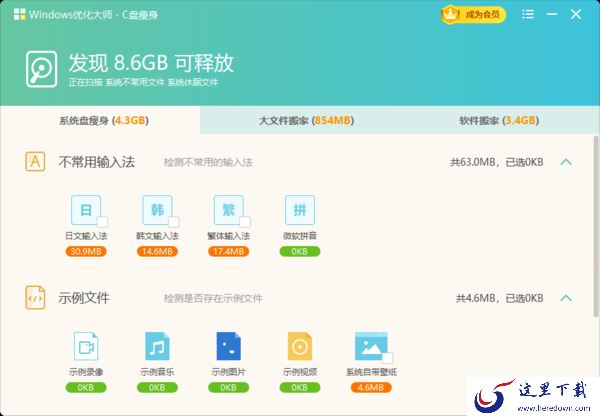Screen dimensions: 600x416
Task: Click the disk scan icon in header
Action: (42, 69)
